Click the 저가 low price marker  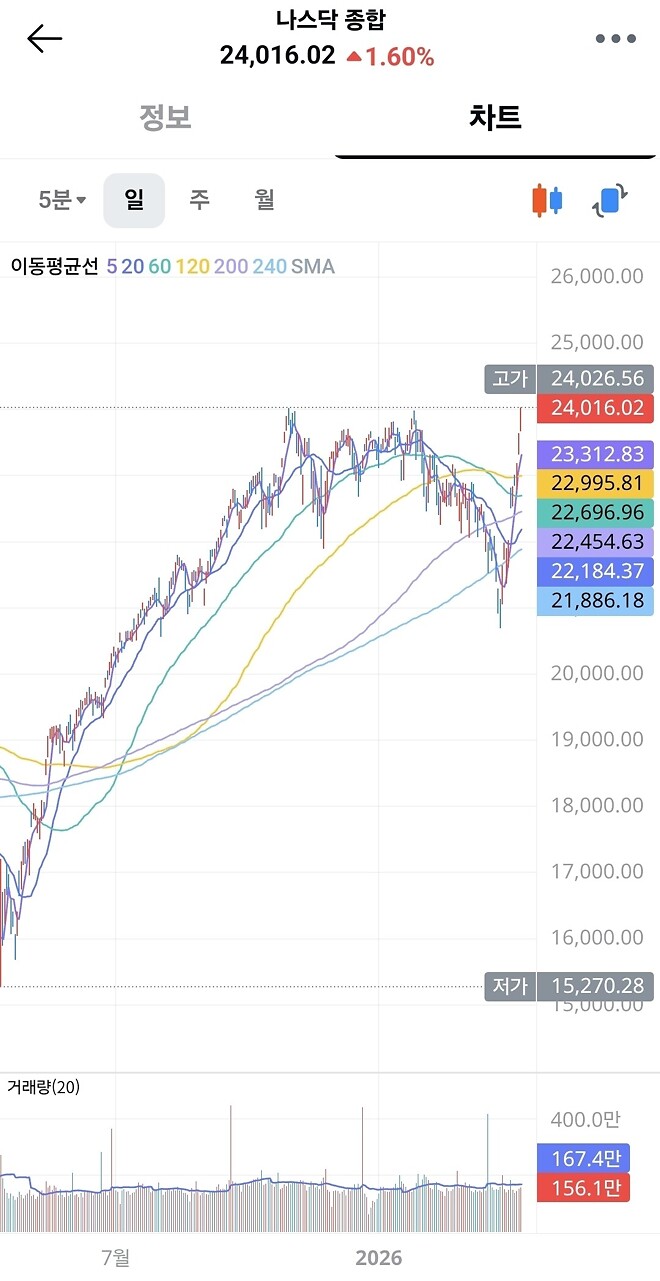[x=510, y=986]
